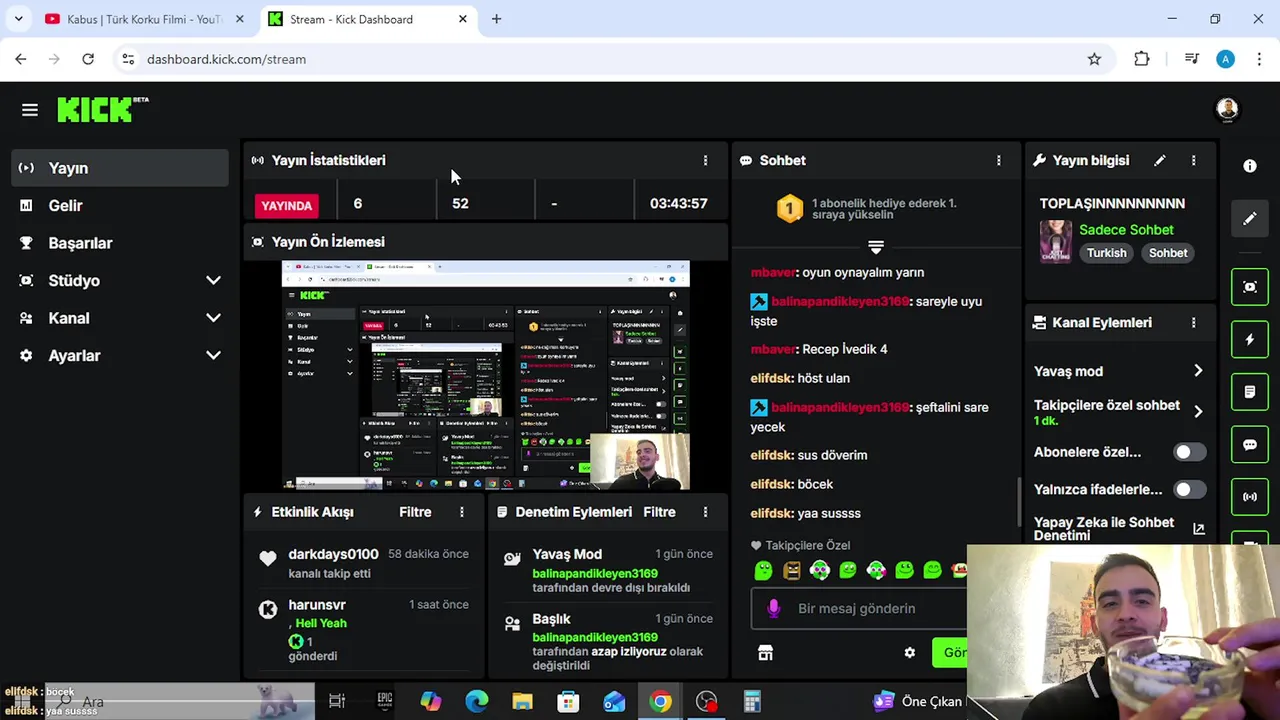The height and width of the screenshot is (720, 1280).
Task: Go to Gelir in the sidebar
Action: pyautogui.click(x=120, y=206)
